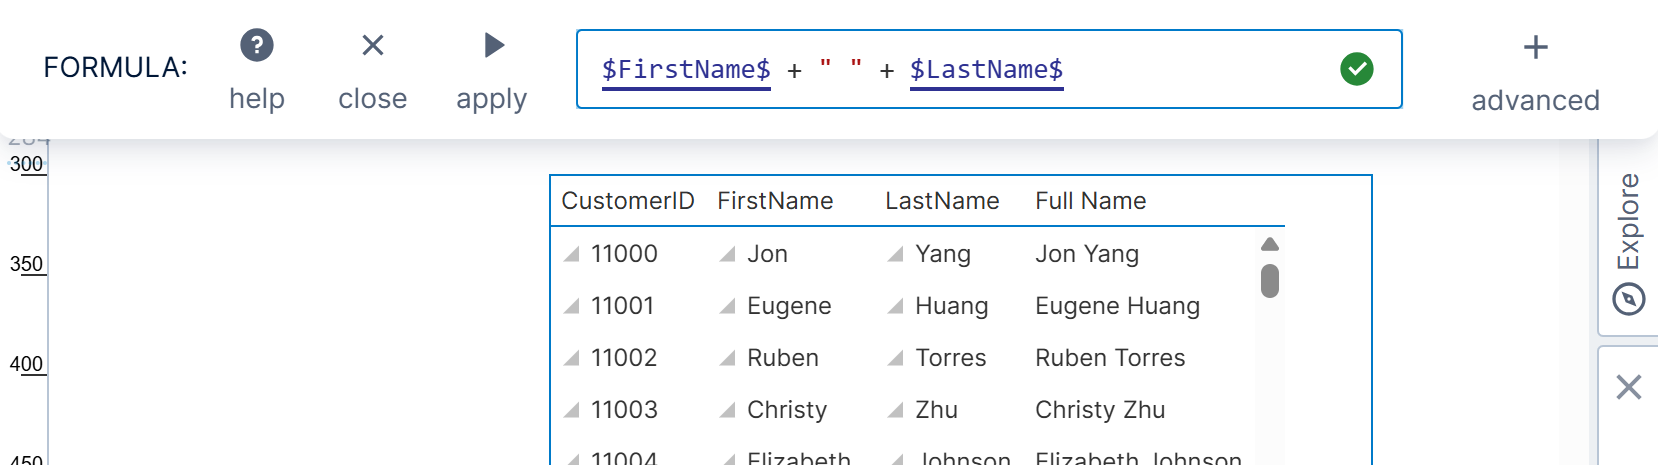This screenshot has height=465, width=1658.
Task: Apply the formula using play icon
Action: click(x=493, y=46)
